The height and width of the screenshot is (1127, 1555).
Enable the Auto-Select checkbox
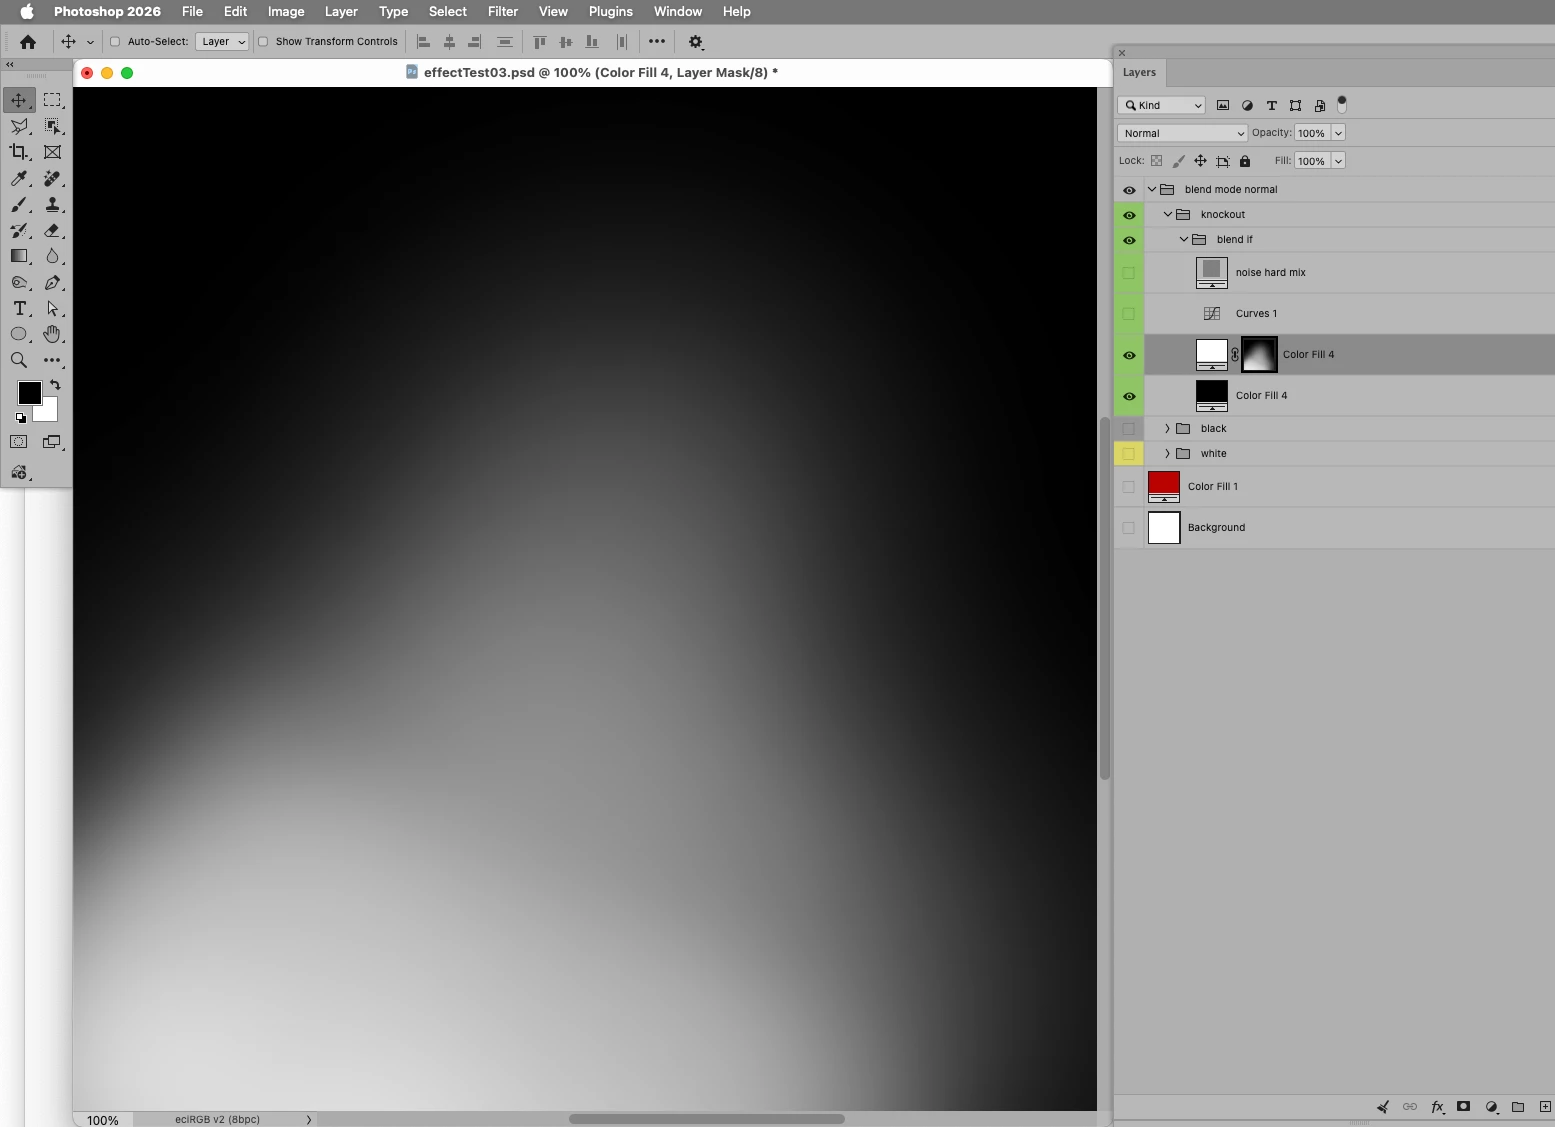pos(115,42)
